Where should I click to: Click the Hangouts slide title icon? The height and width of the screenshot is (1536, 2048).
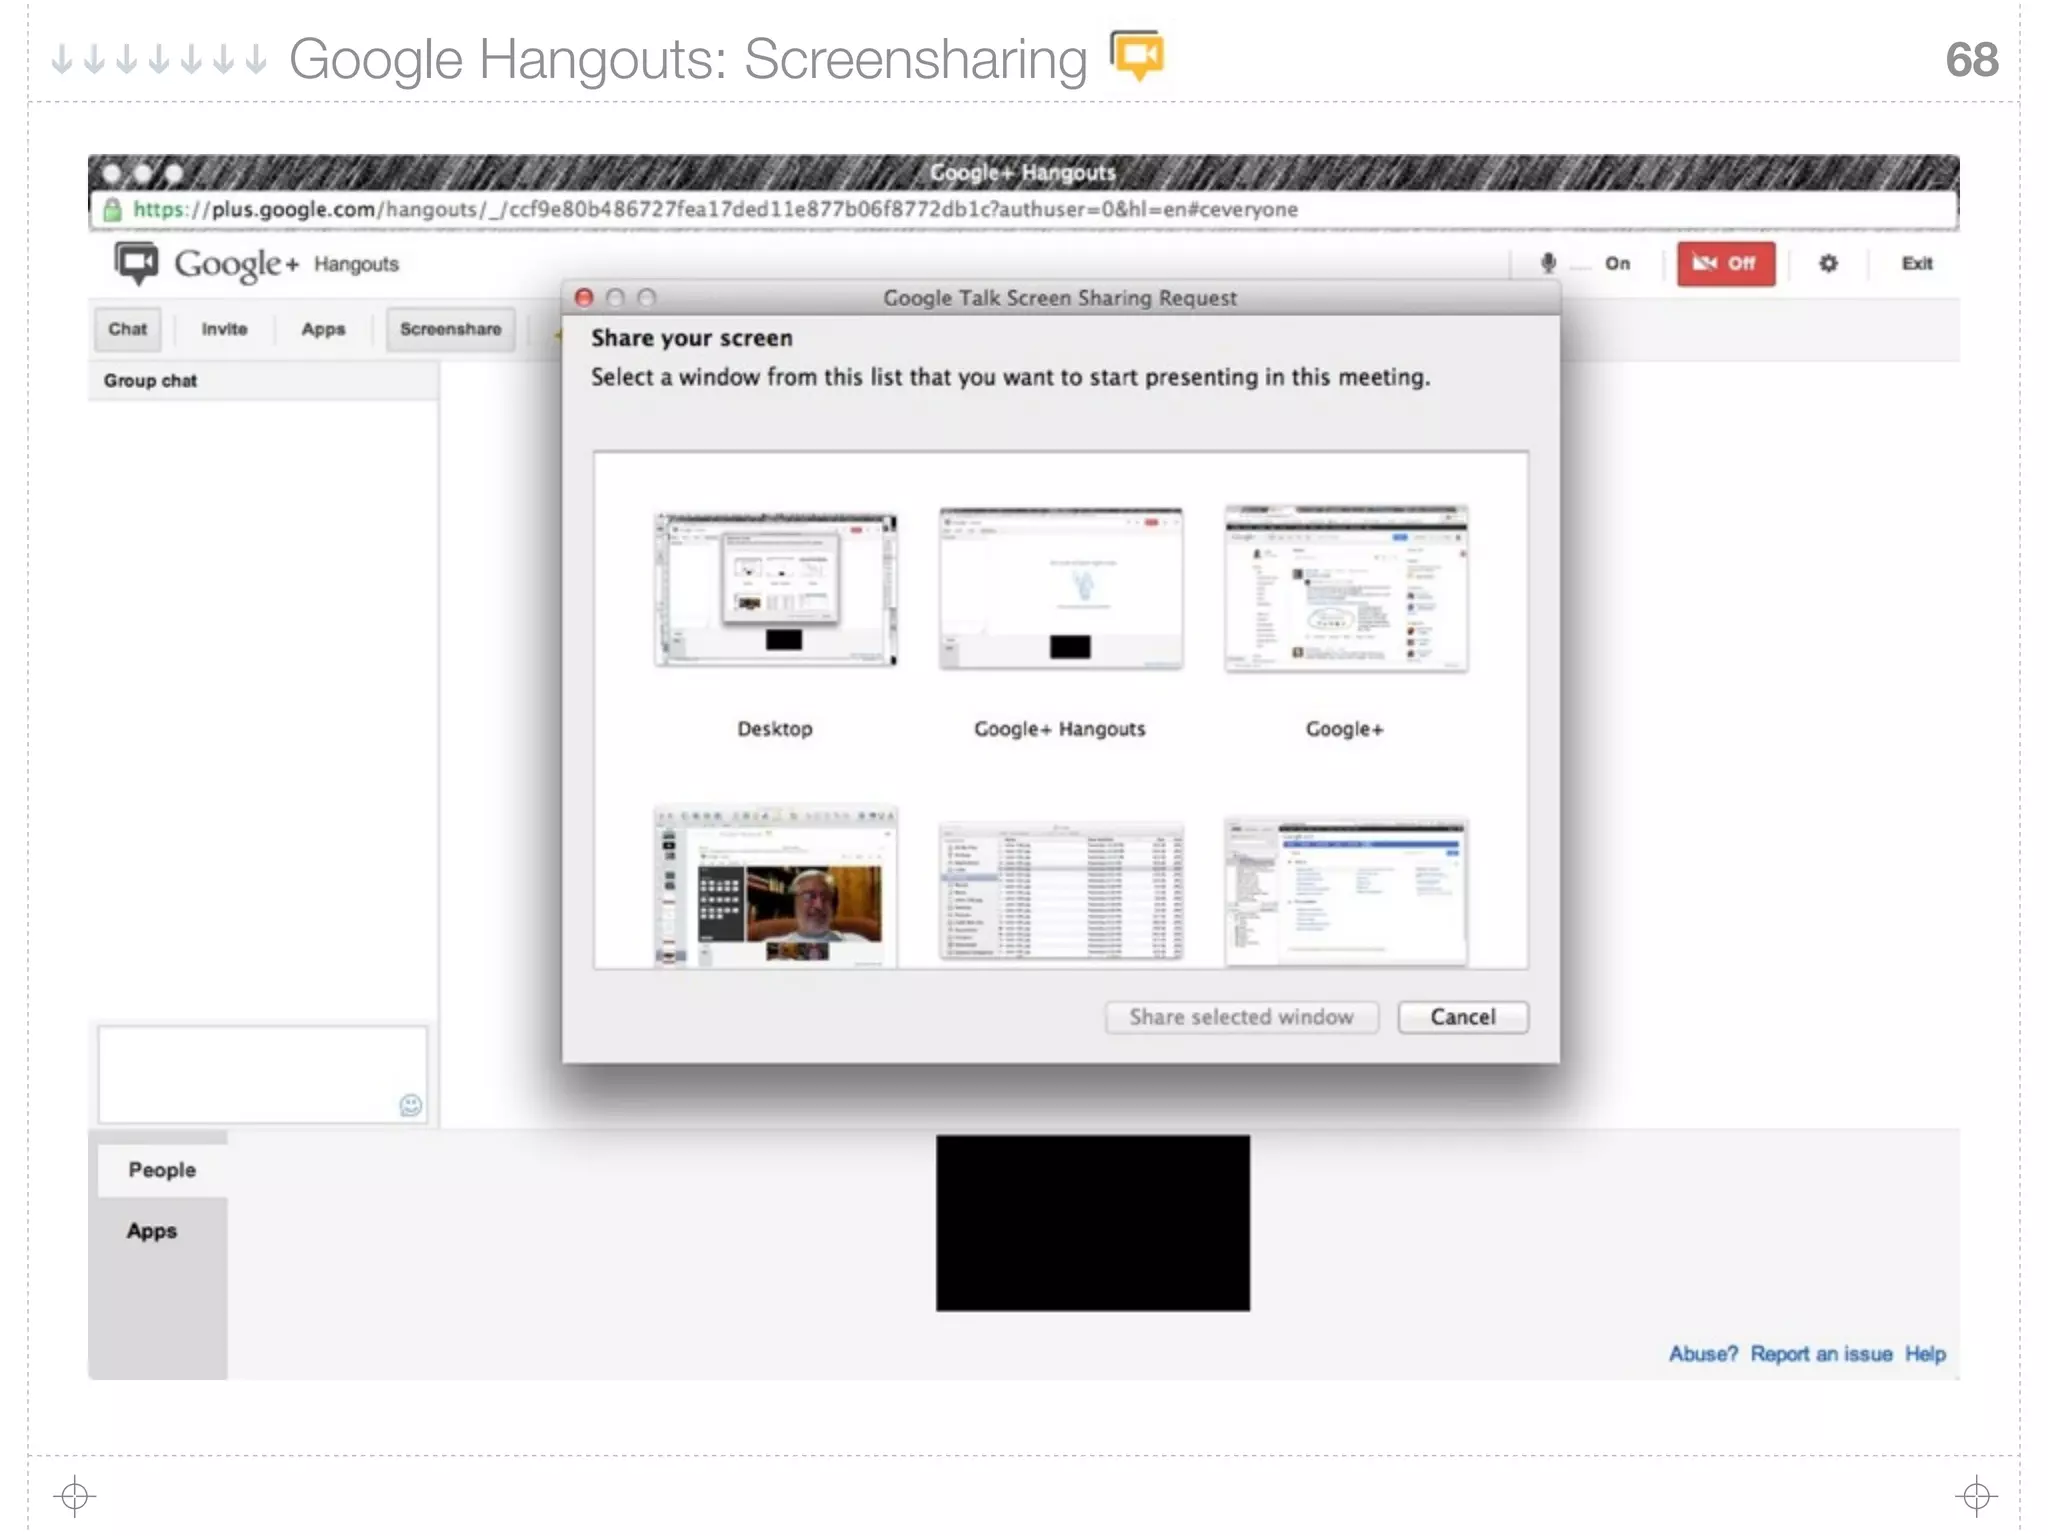click(x=1137, y=55)
